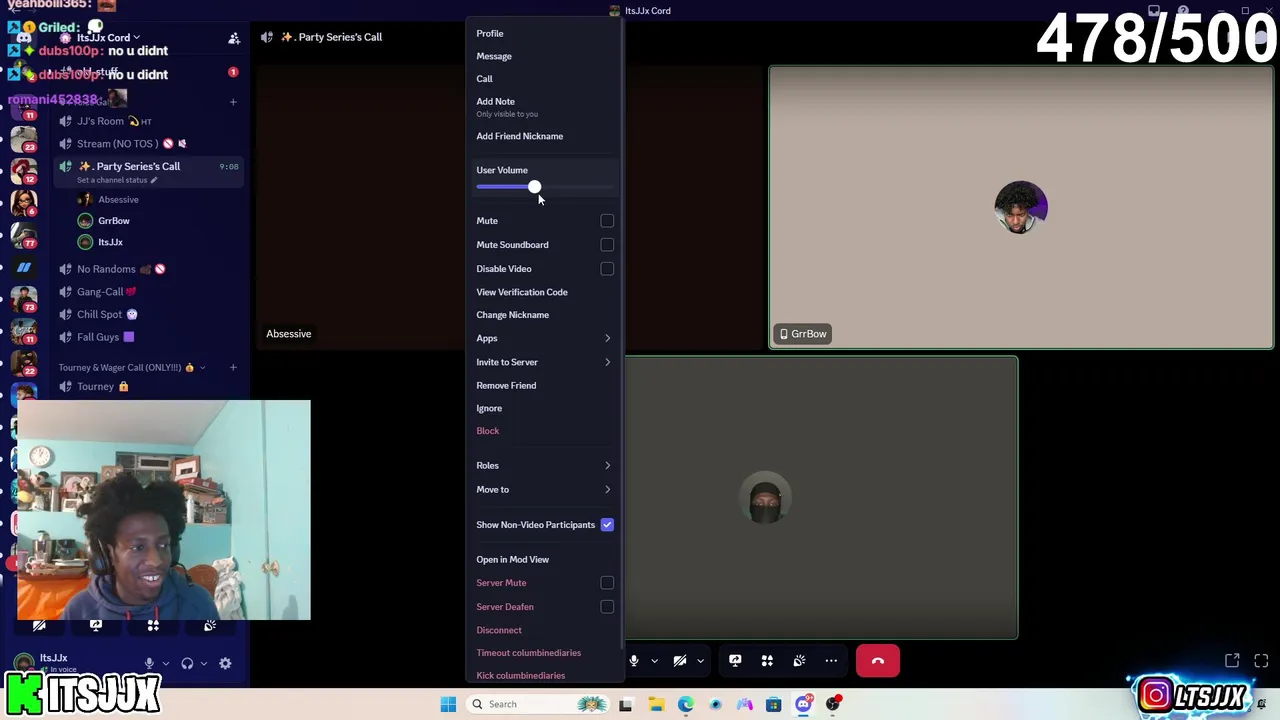Click the User Volume slider handle

pyautogui.click(x=534, y=187)
